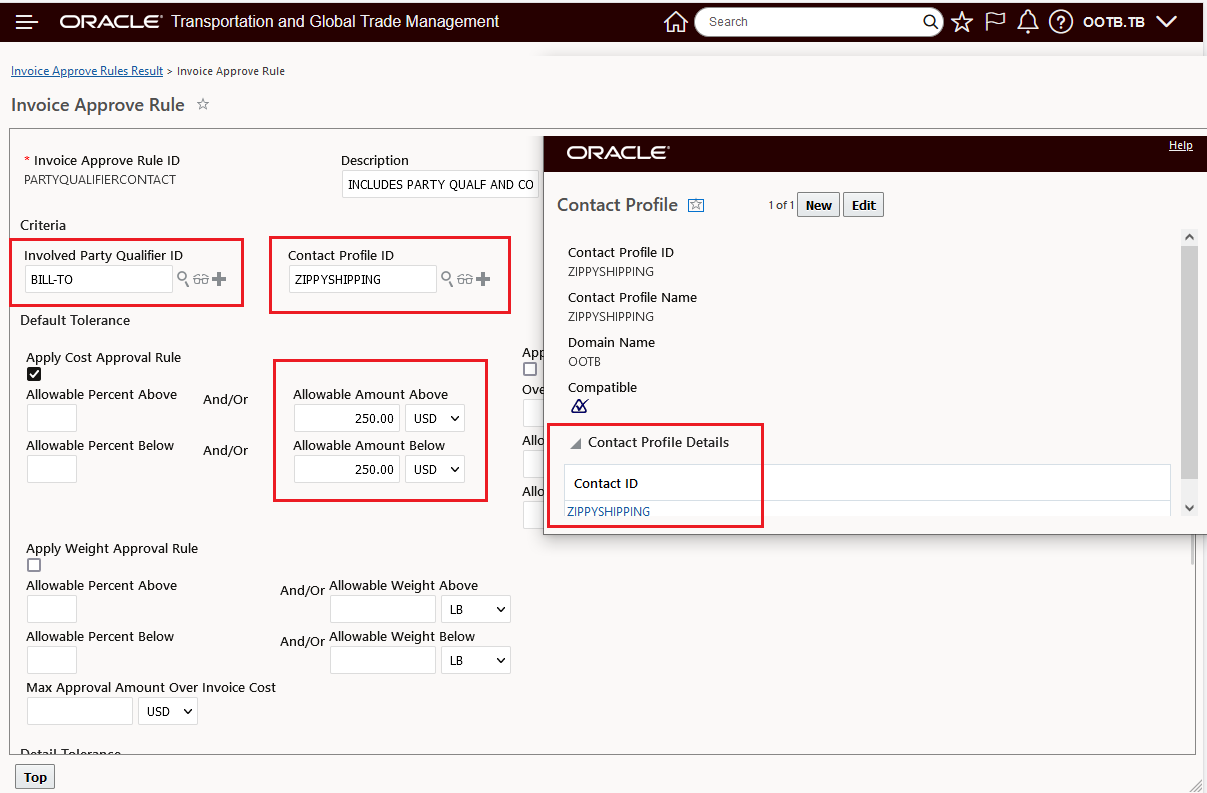
Task: Open the help question mark icon
Action: pos(1061,22)
